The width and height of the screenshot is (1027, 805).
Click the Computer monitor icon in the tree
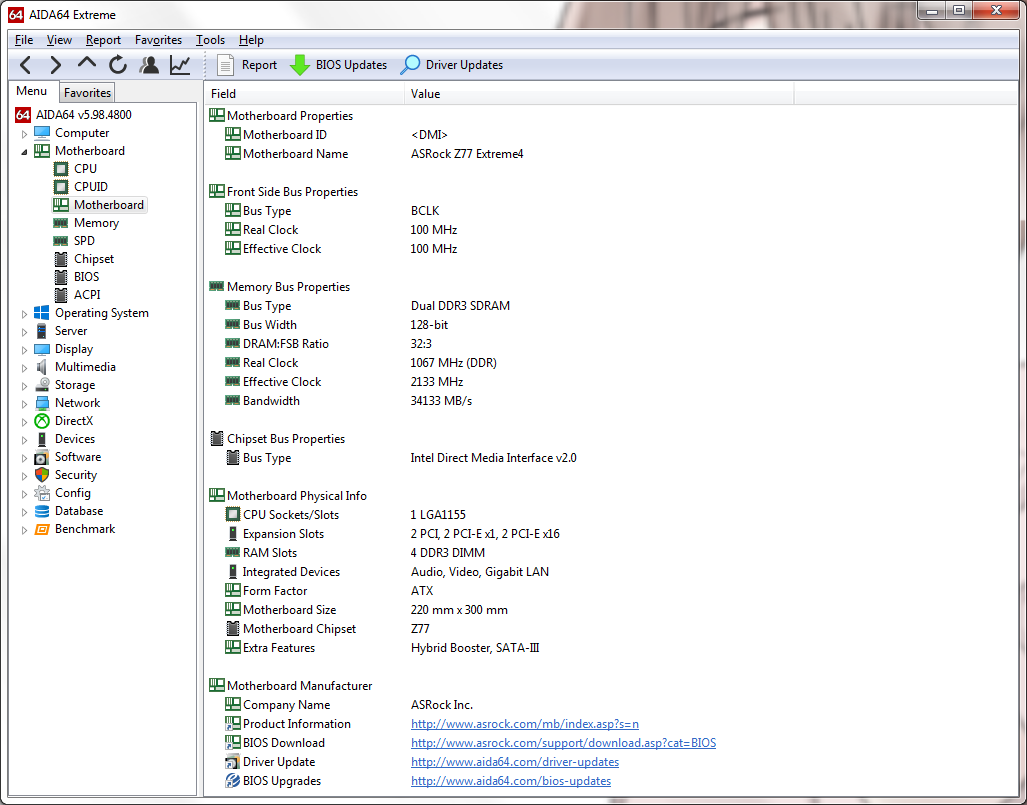tap(42, 133)
